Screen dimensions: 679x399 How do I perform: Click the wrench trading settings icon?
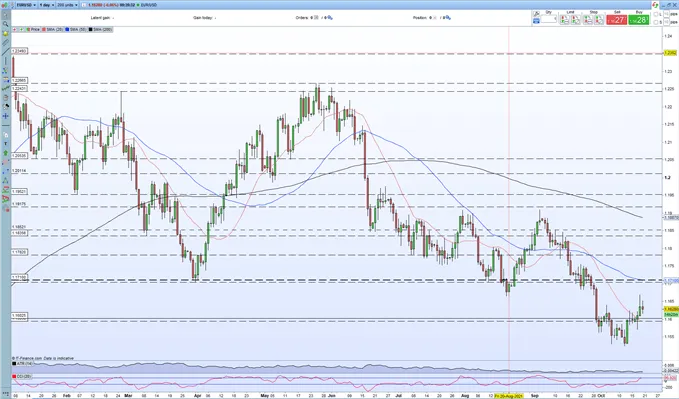click(x=537, y=13)
